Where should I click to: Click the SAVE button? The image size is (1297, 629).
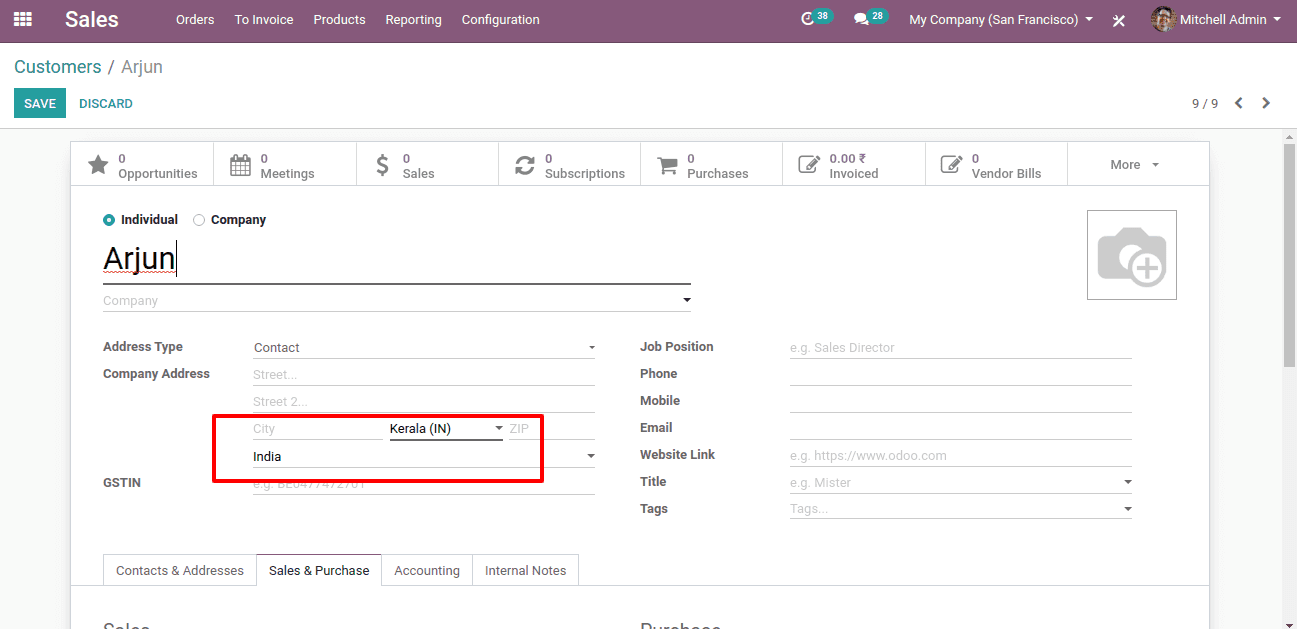40,103
